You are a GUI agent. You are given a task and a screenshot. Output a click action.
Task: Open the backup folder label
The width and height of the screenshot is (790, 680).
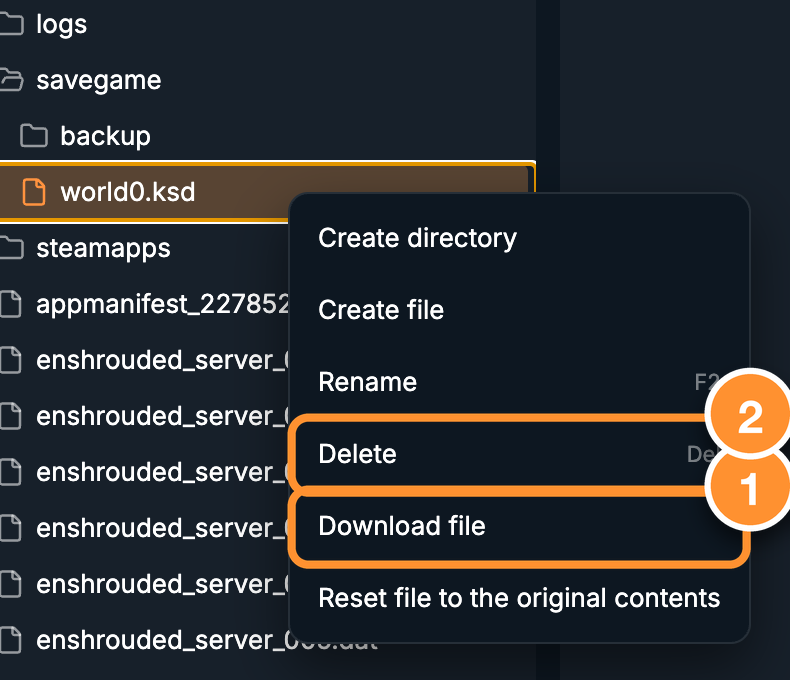coord(105,137)
